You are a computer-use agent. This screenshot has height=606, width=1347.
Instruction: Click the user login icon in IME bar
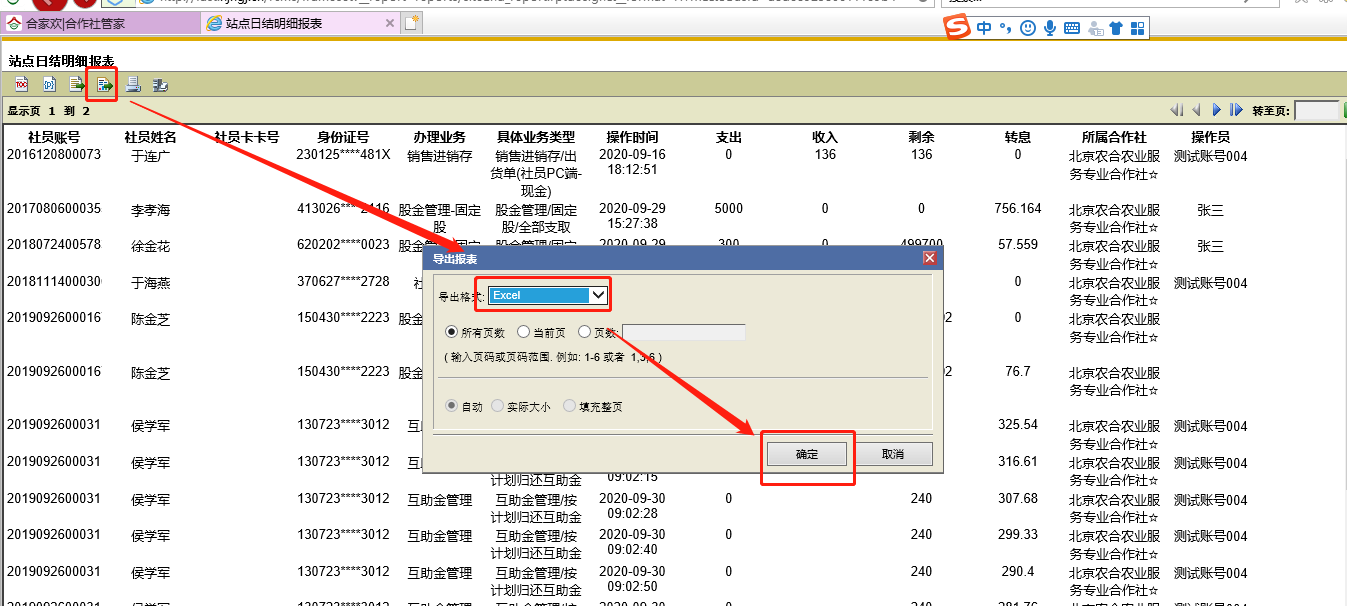1095,29
